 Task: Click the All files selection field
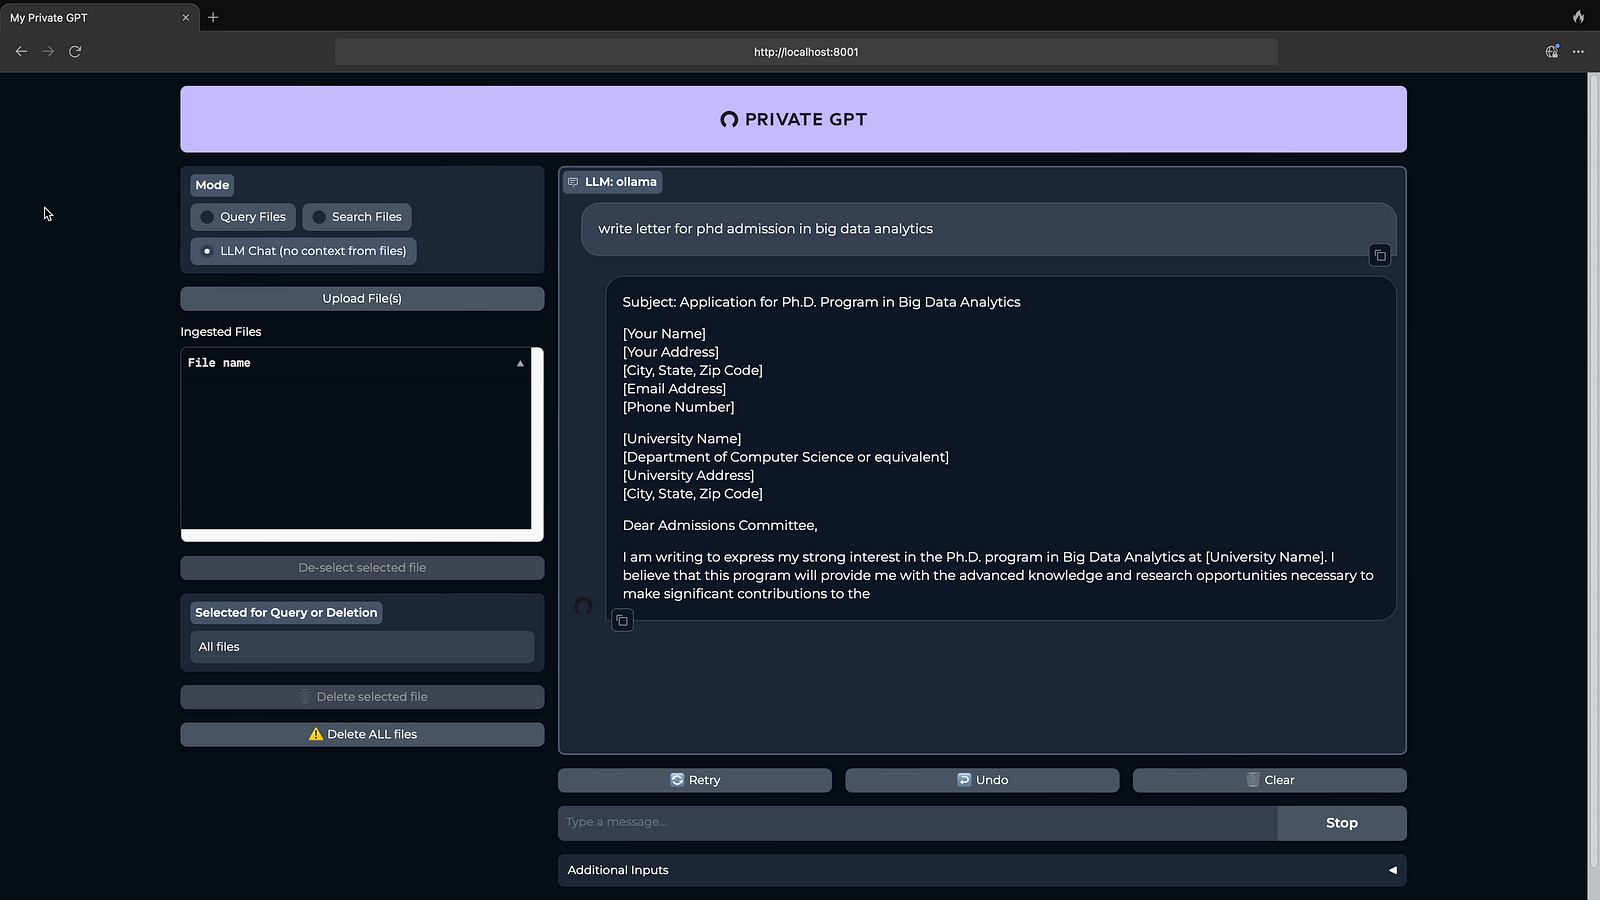click(x=362, y=647)
